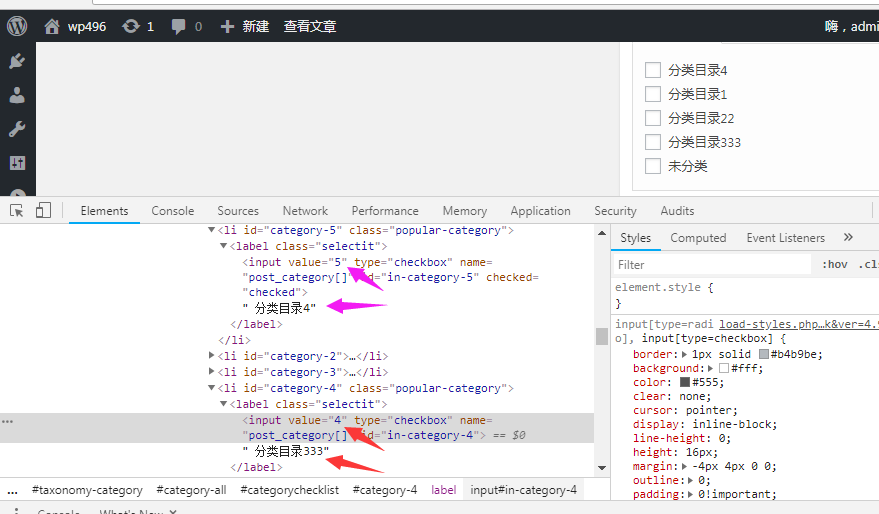This screenshot has width=879, height=514.
Task: Show more Styles pane tabs chevron
Action: (848, 237)
